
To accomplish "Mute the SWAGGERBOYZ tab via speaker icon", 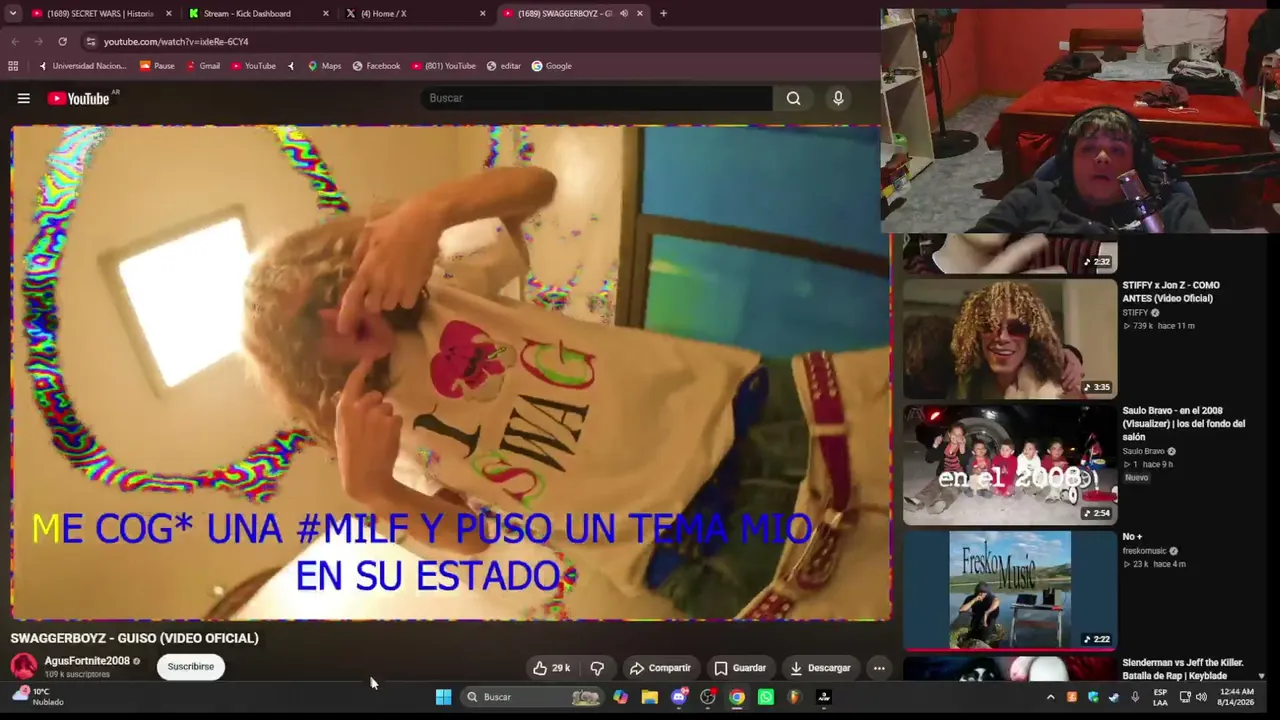I will (x=624, y=13).
